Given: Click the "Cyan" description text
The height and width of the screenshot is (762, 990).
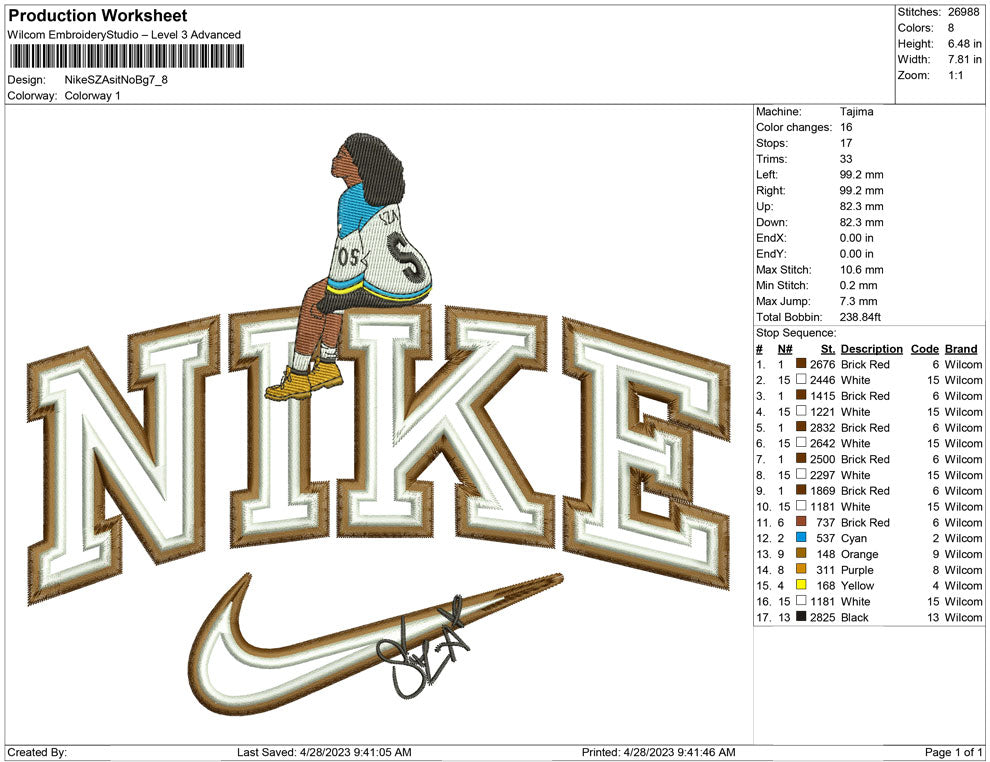Looking at the screenshot, I should click(x=854, y=538).
